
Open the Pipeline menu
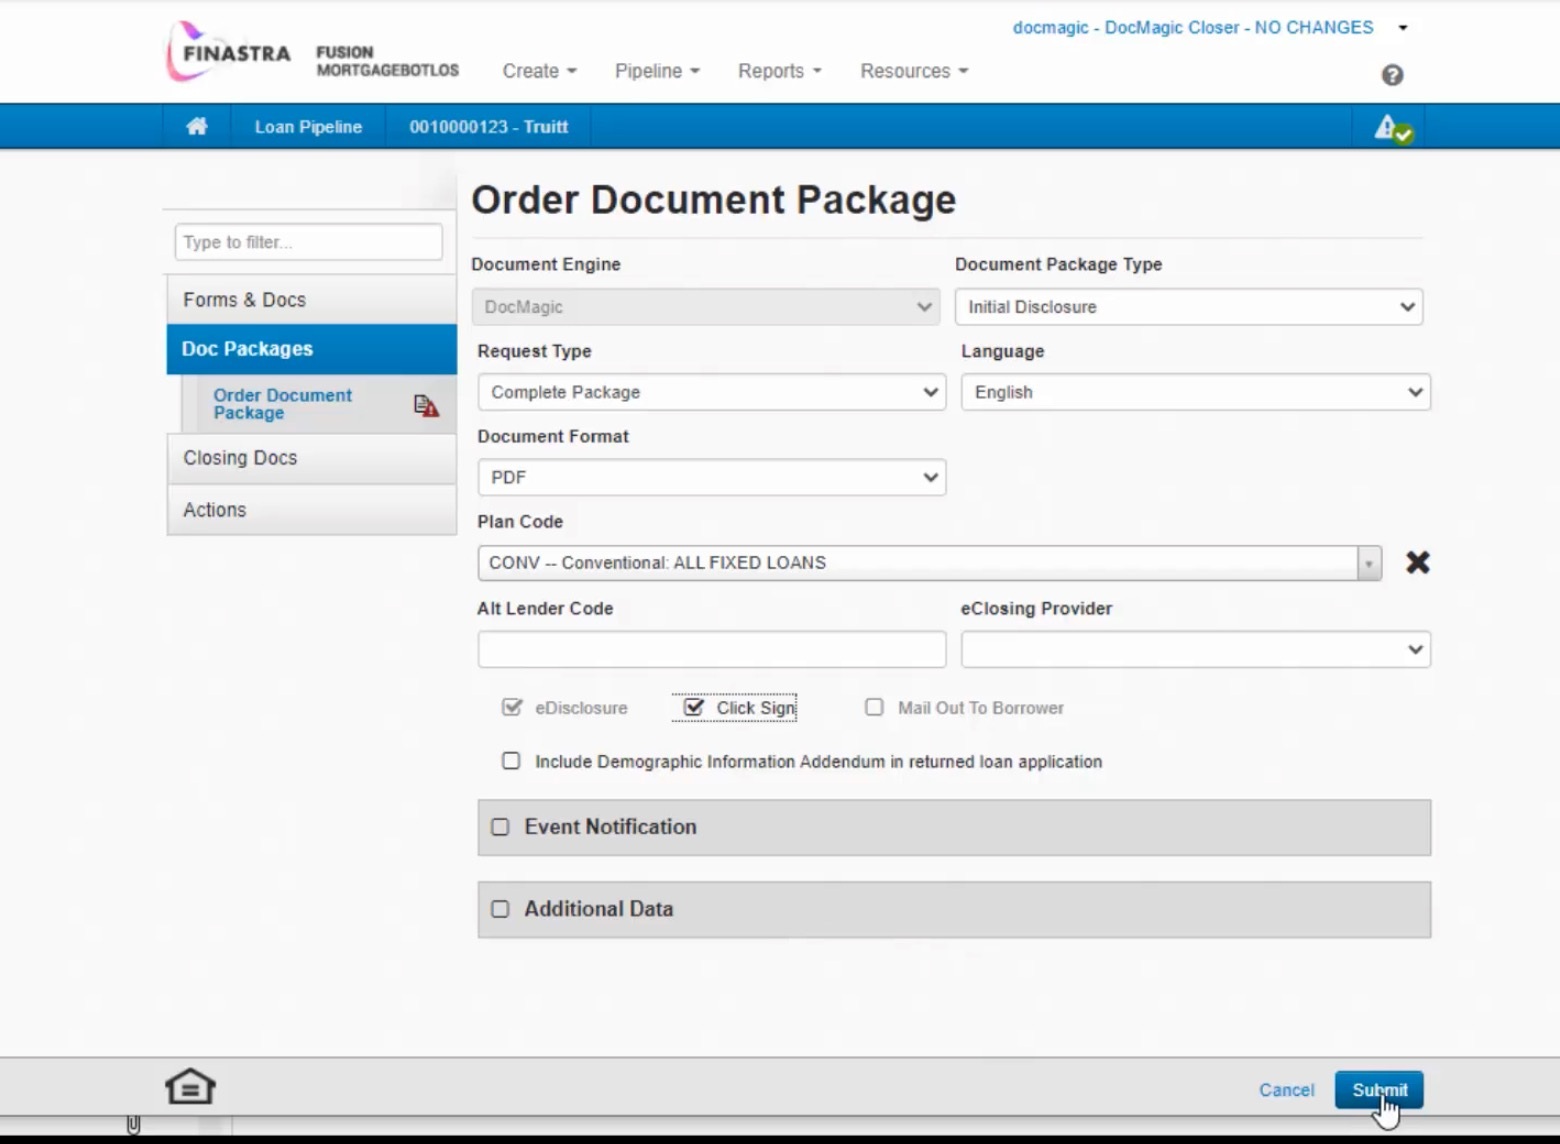pos(657,71)
